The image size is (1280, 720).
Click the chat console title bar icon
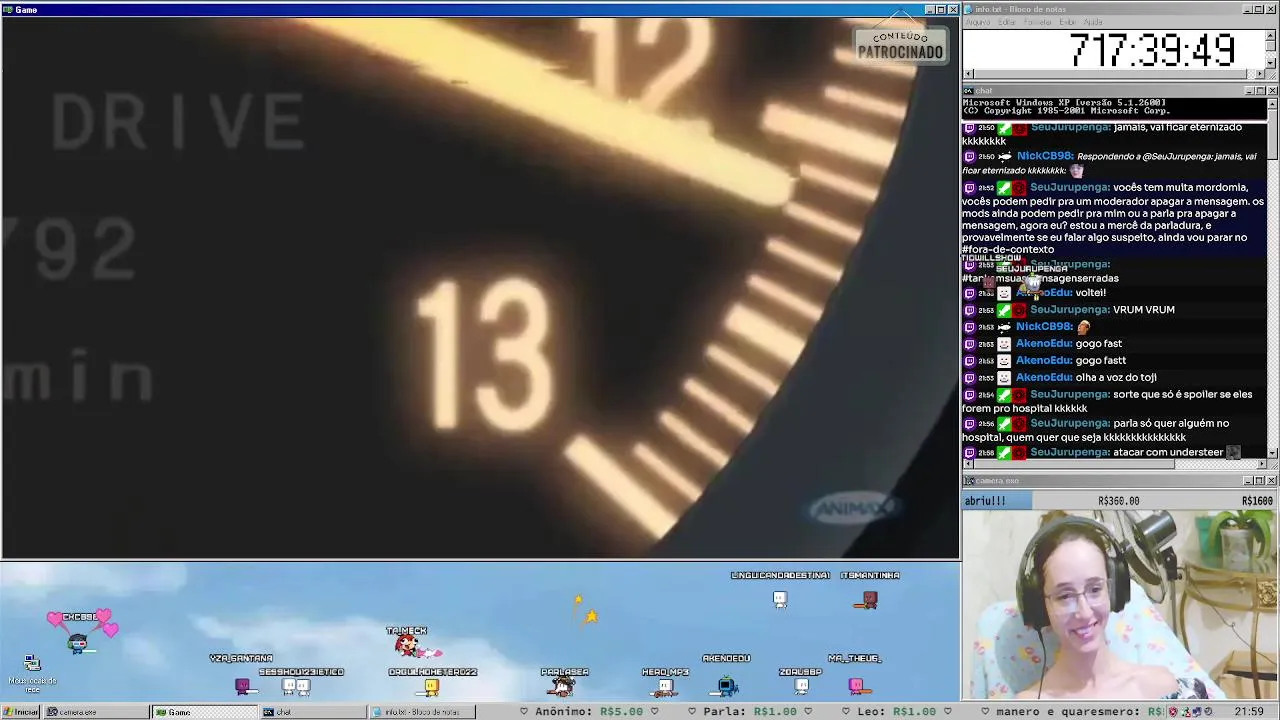coord(969,91)
